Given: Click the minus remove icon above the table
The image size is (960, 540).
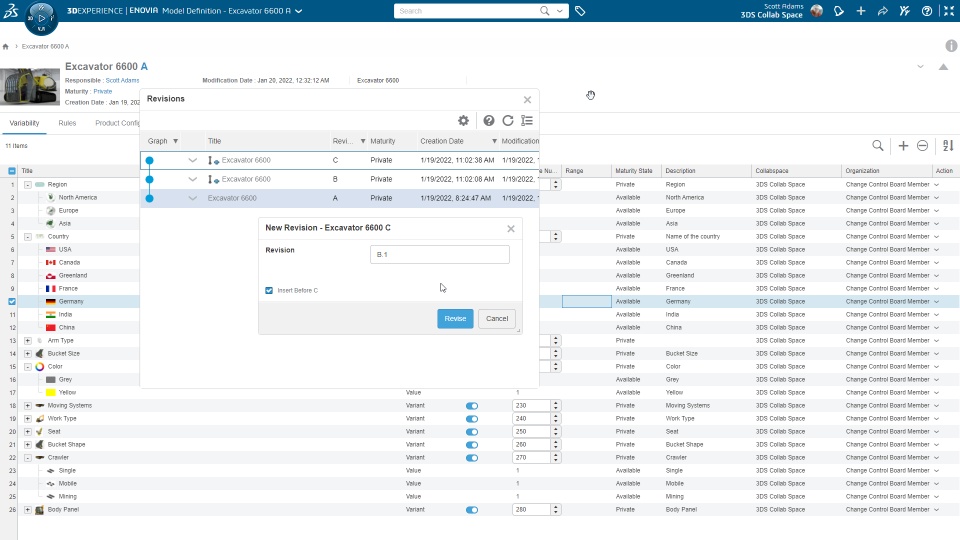Looking at the screenshot, I should (923, 146).
